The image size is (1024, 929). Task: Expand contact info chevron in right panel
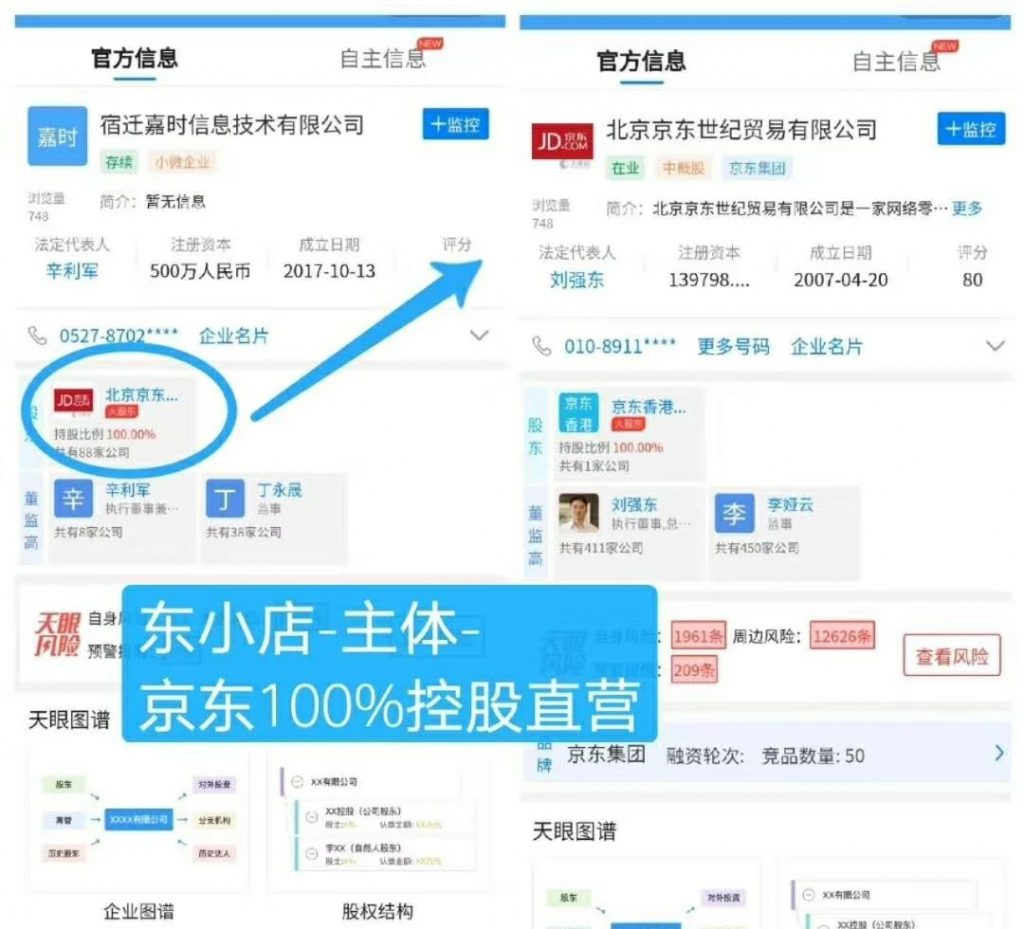[x=995, y=345]
